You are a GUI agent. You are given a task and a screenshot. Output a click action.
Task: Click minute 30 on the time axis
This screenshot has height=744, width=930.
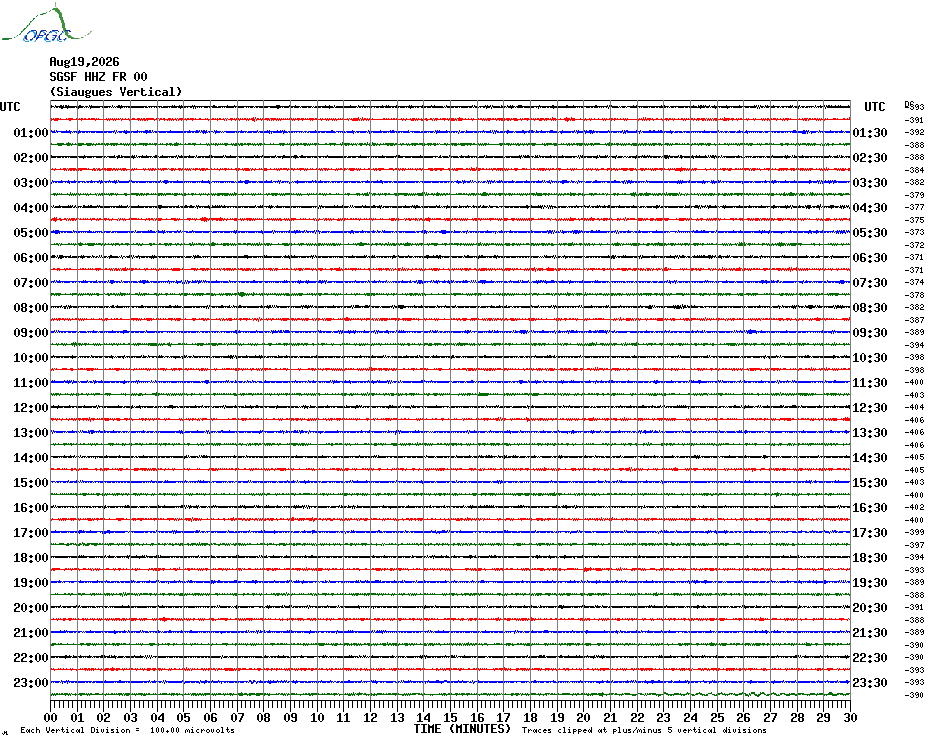point(851,717)
